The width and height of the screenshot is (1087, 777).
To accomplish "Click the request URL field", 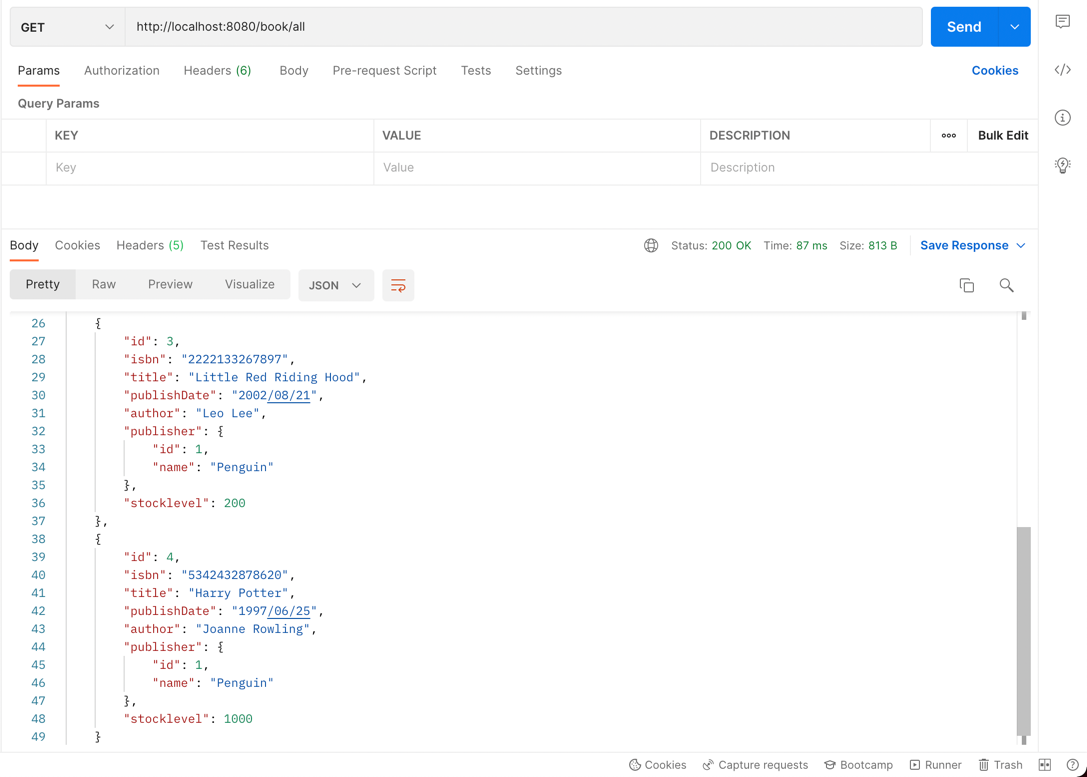I will click(523, 27).
